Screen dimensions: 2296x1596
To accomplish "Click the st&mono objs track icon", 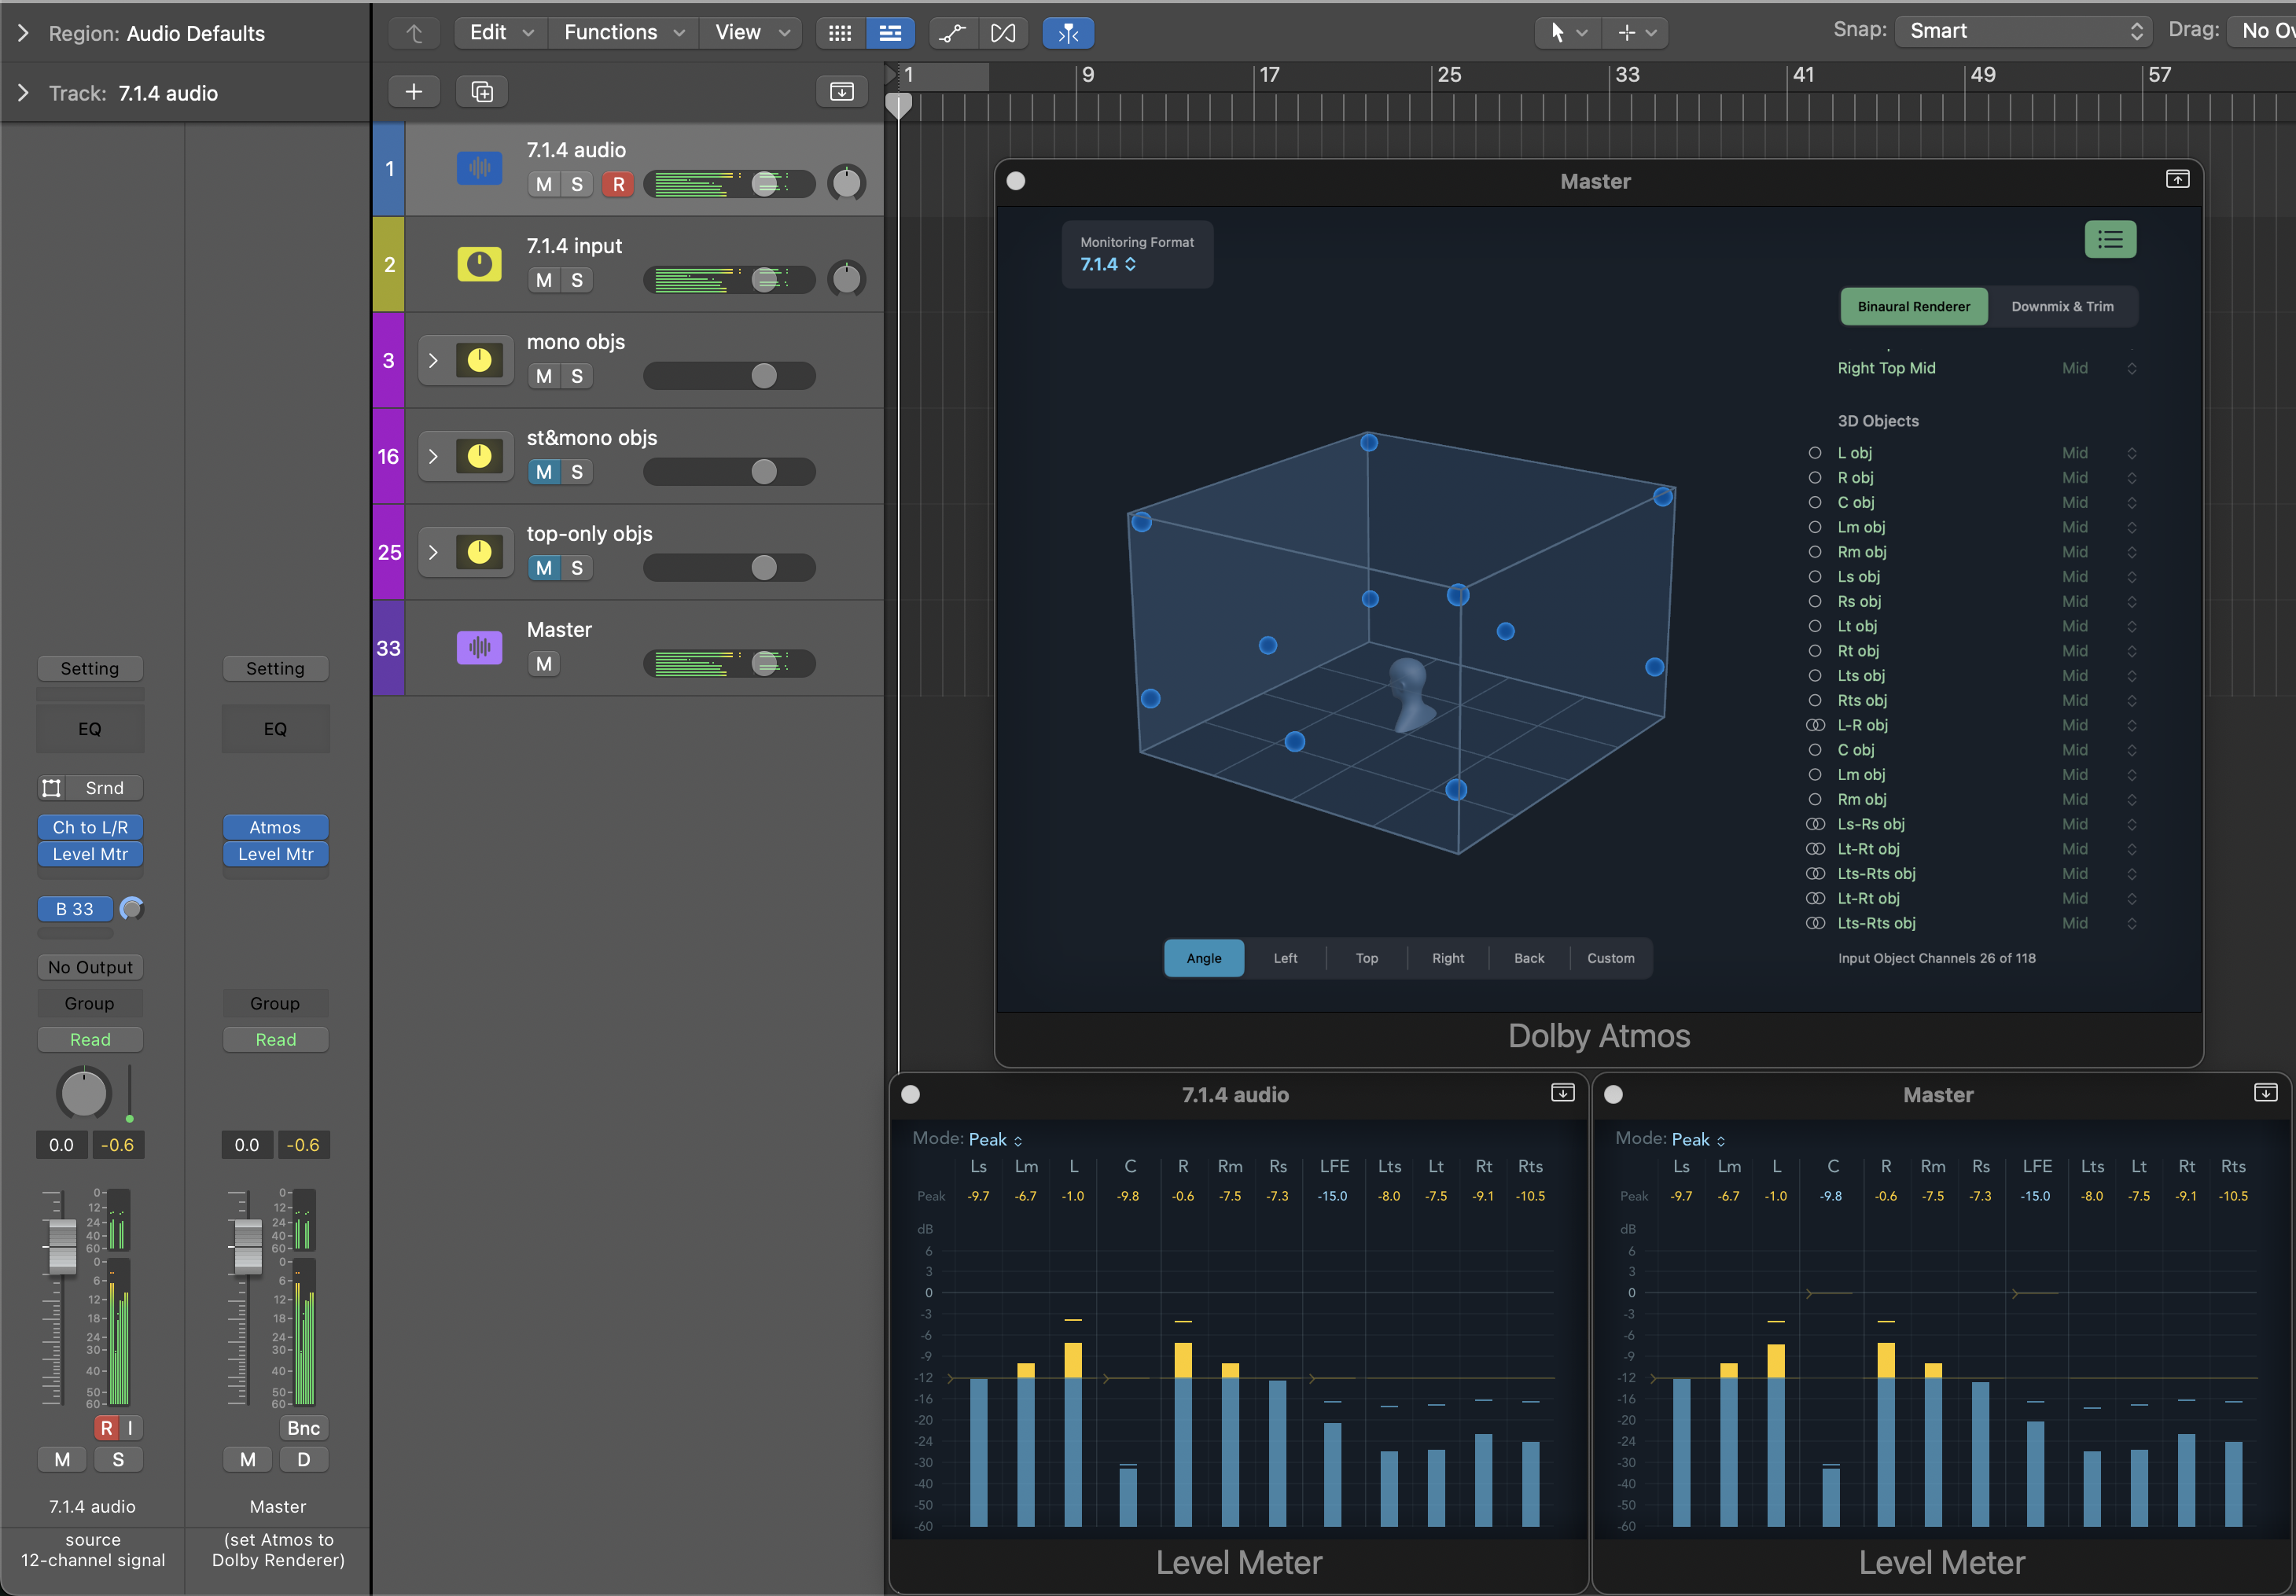I will (480, 456).
